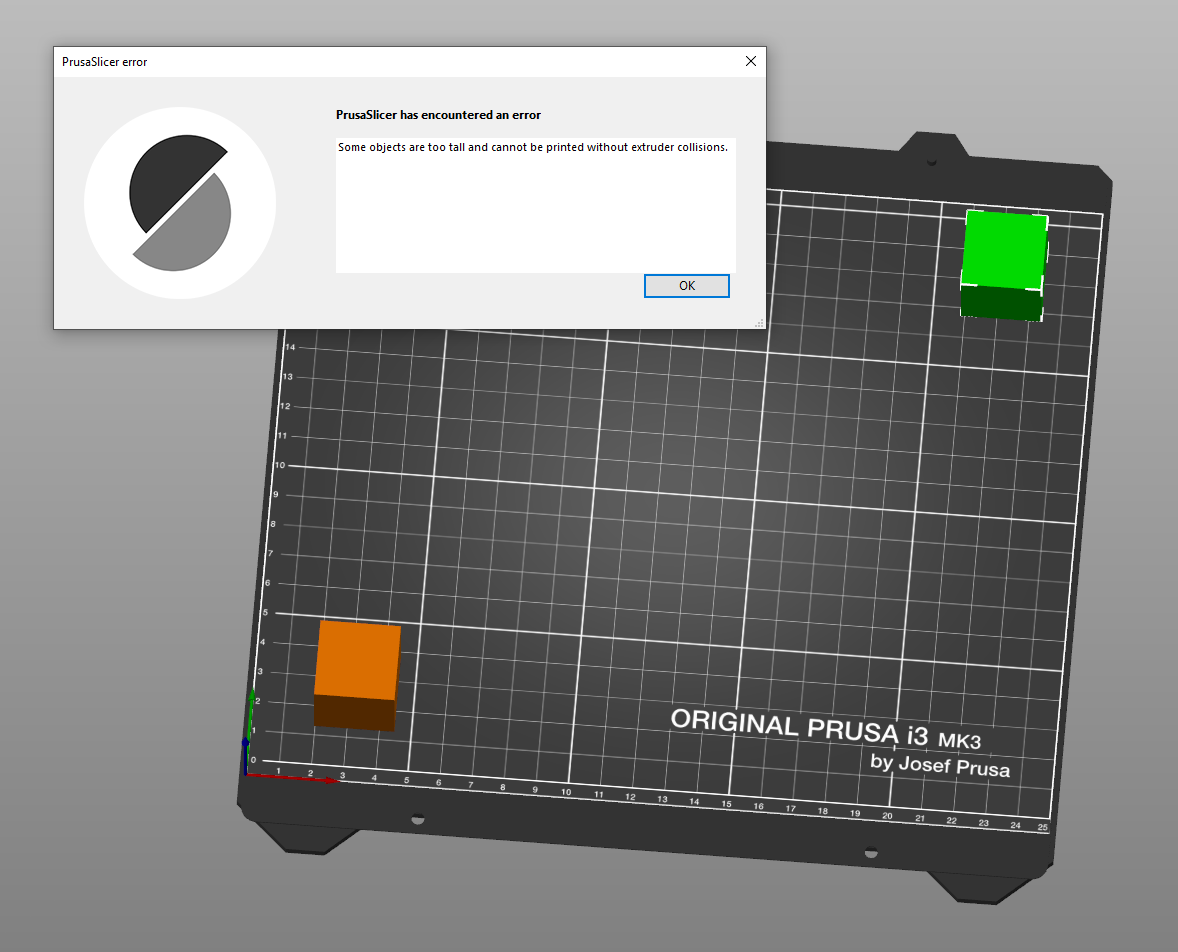This screenshot has height=952, width=1178.
Task: Click the 'PrusaSlicer error' title bar text
Action: (x=104, y=62)
